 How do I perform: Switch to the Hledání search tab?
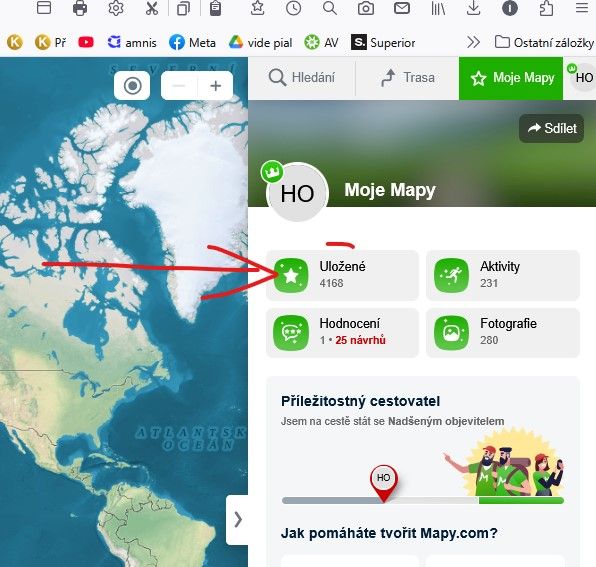pyautogui.click(x=302, y=78)
